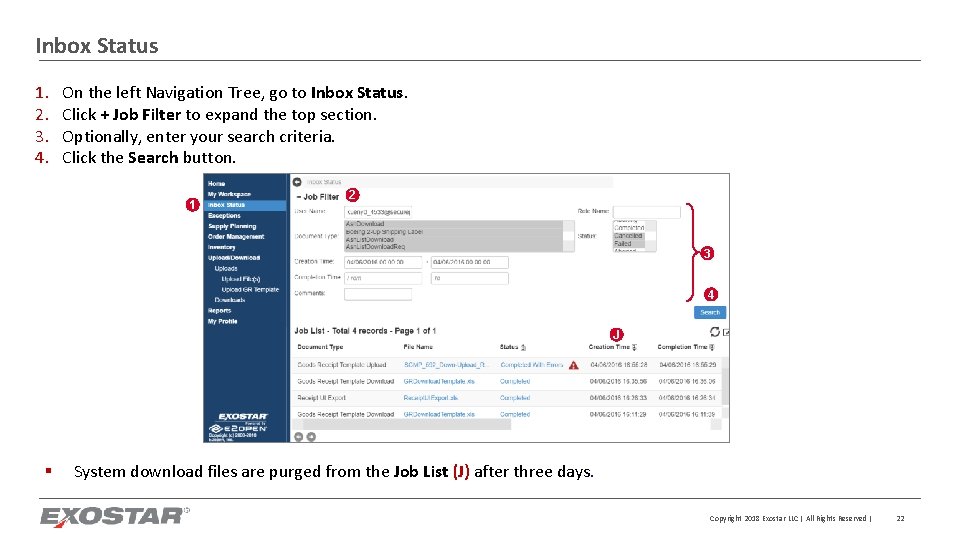Open Reports in the navigation tree

[x=219, y=310]
